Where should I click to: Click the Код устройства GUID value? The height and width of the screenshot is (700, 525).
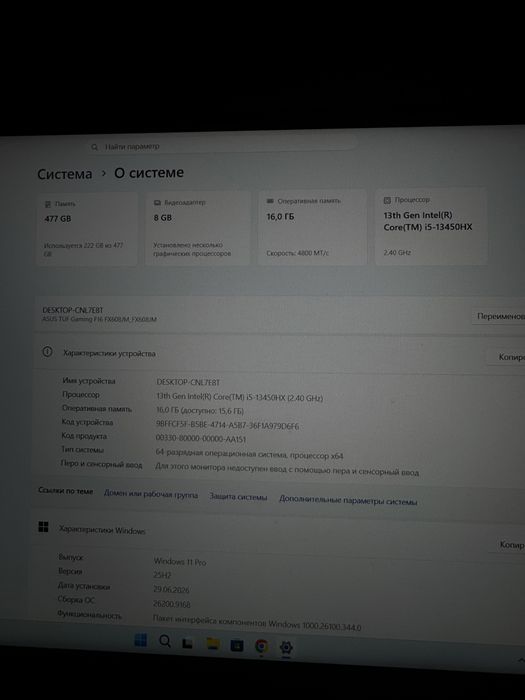(x=227, y=425)
